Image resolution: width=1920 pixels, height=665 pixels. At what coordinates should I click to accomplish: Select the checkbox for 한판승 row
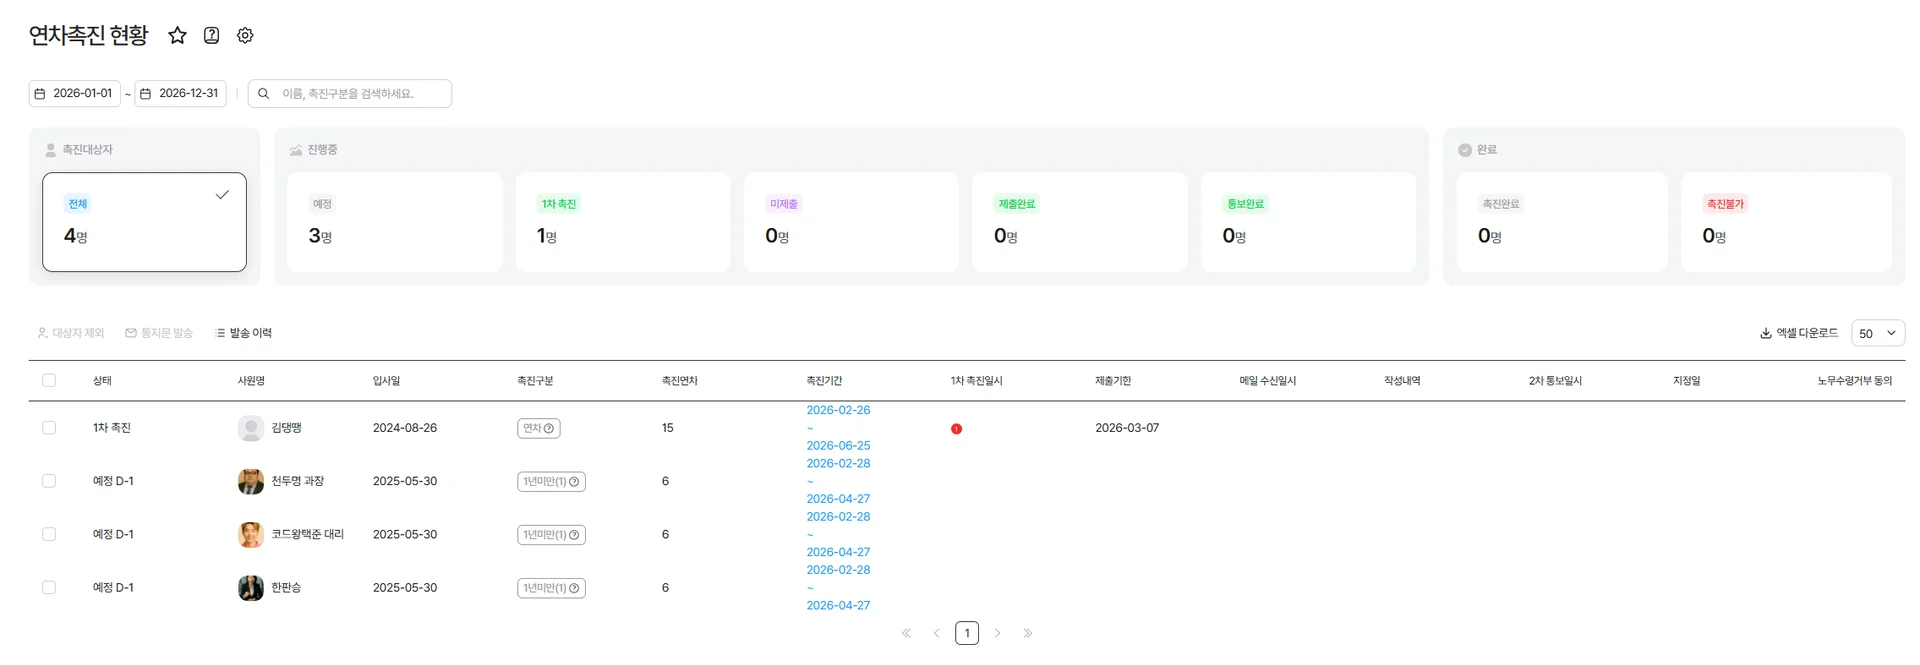49,588
